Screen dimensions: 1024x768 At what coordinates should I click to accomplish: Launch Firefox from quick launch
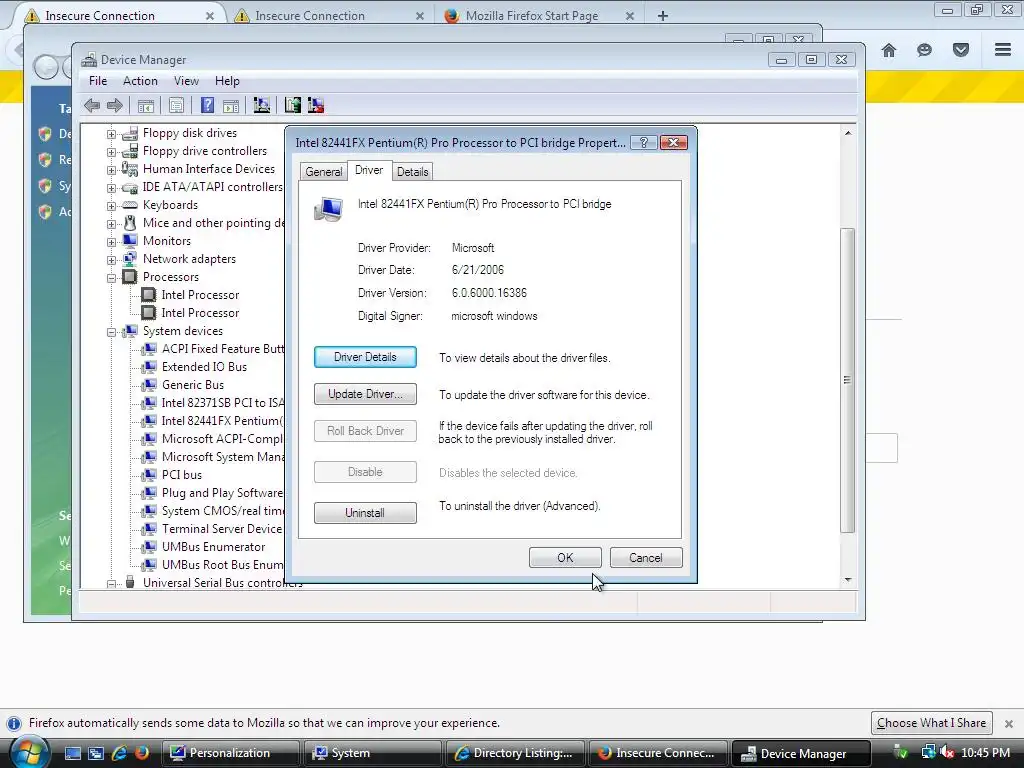(x=141, y=753)
